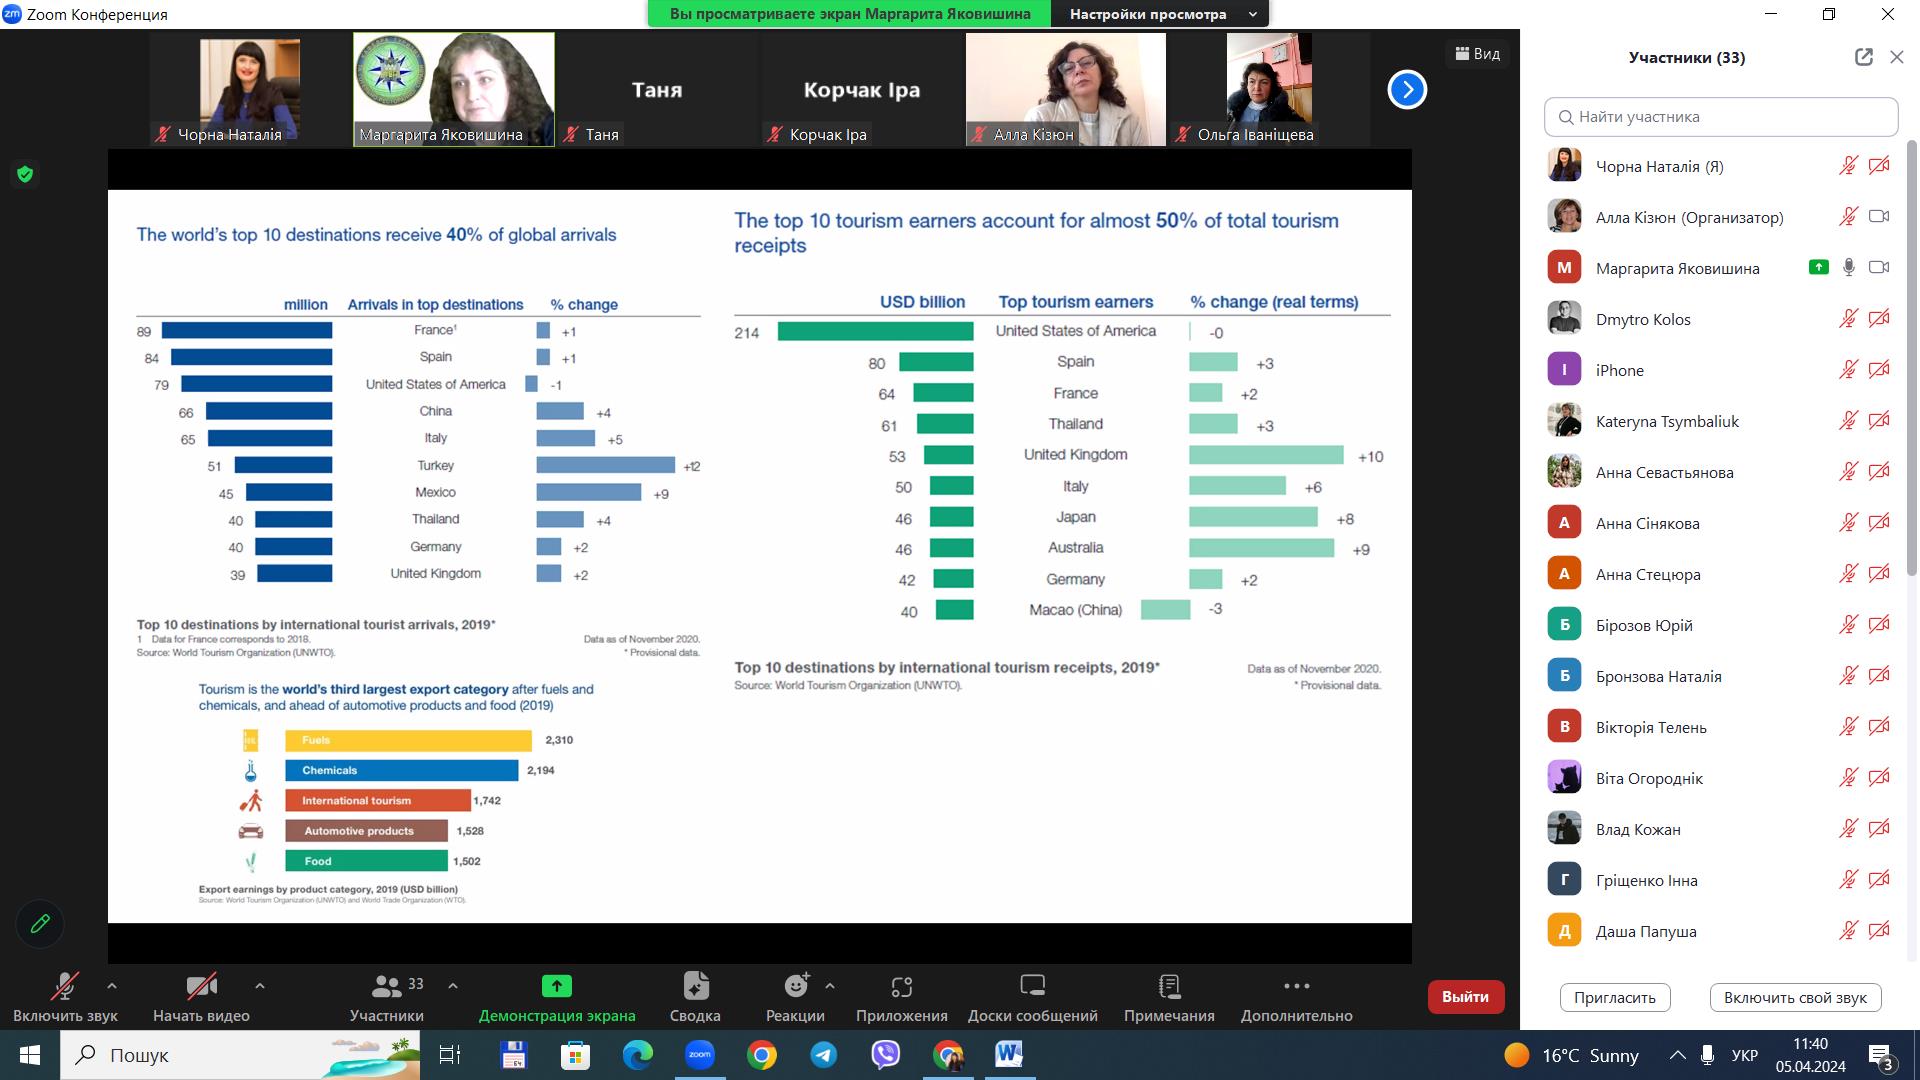Image resolution: width=1920 pixels, height=1080 pixels.
Task: Open Приложения apps icon
Action: coord(901,987)
